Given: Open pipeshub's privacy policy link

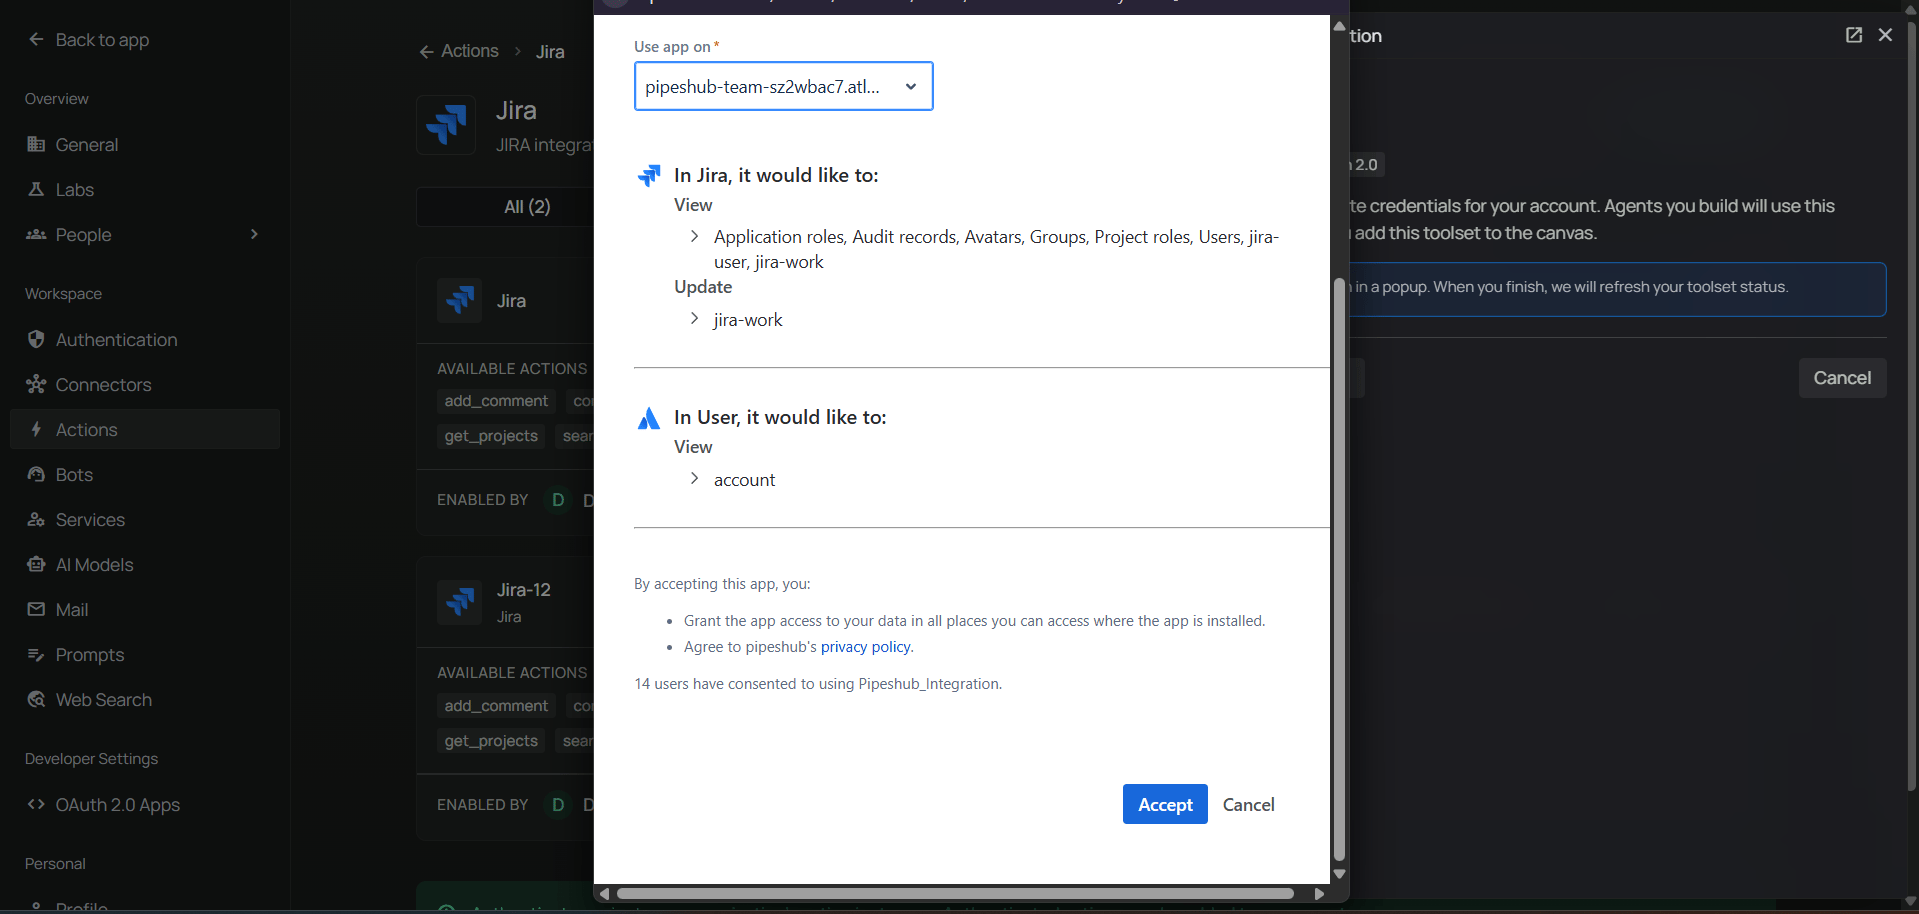Looking at the screenshot, I should point(865,647).
